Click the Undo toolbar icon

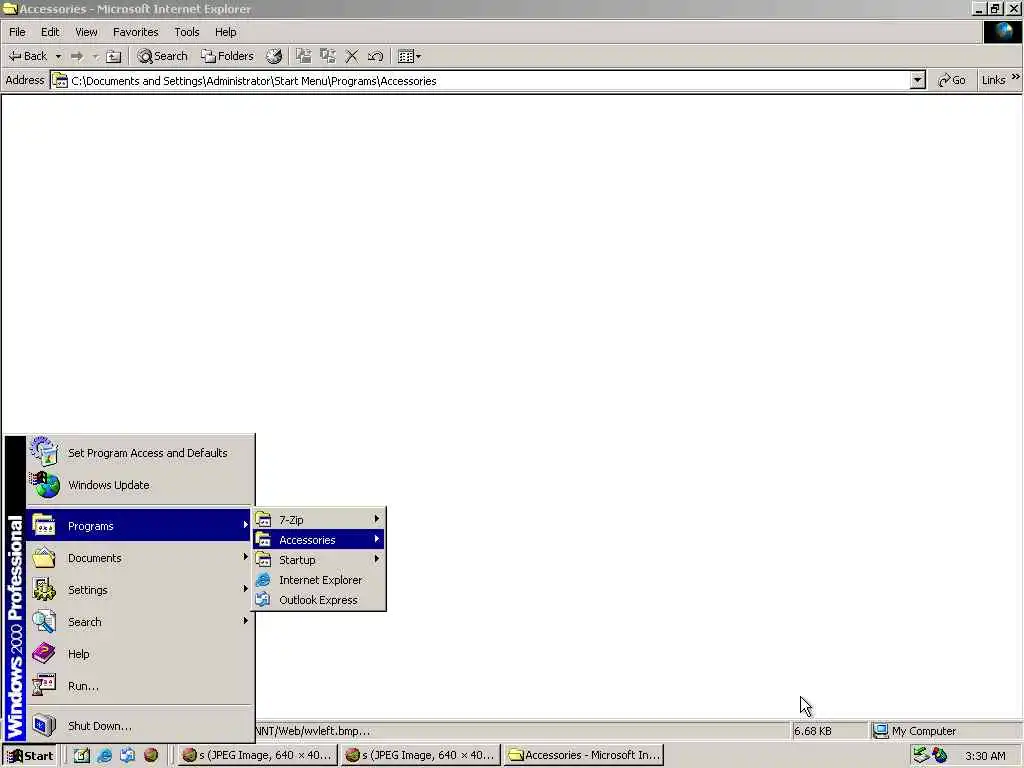(x=375, y=56)
